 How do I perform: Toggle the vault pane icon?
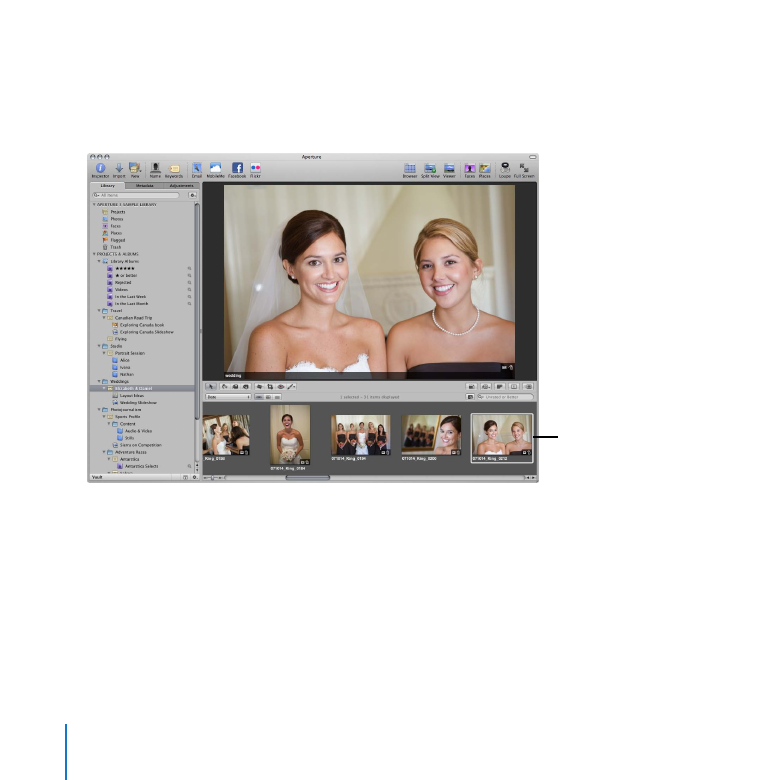pos(186,477)
